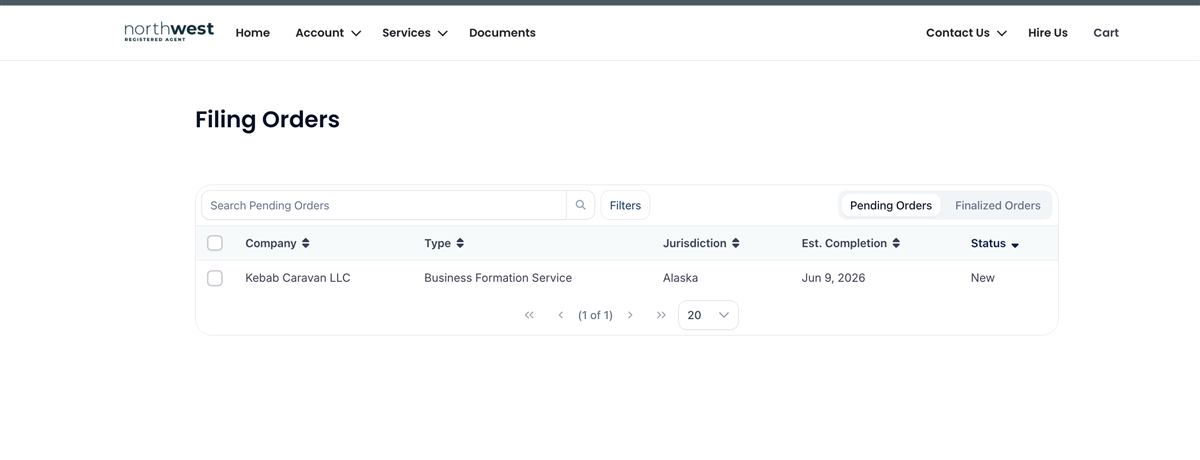Viewport: 1200px width, 460px height.
Task: Click the Search Pending Orders field
Action: [384, 205]
